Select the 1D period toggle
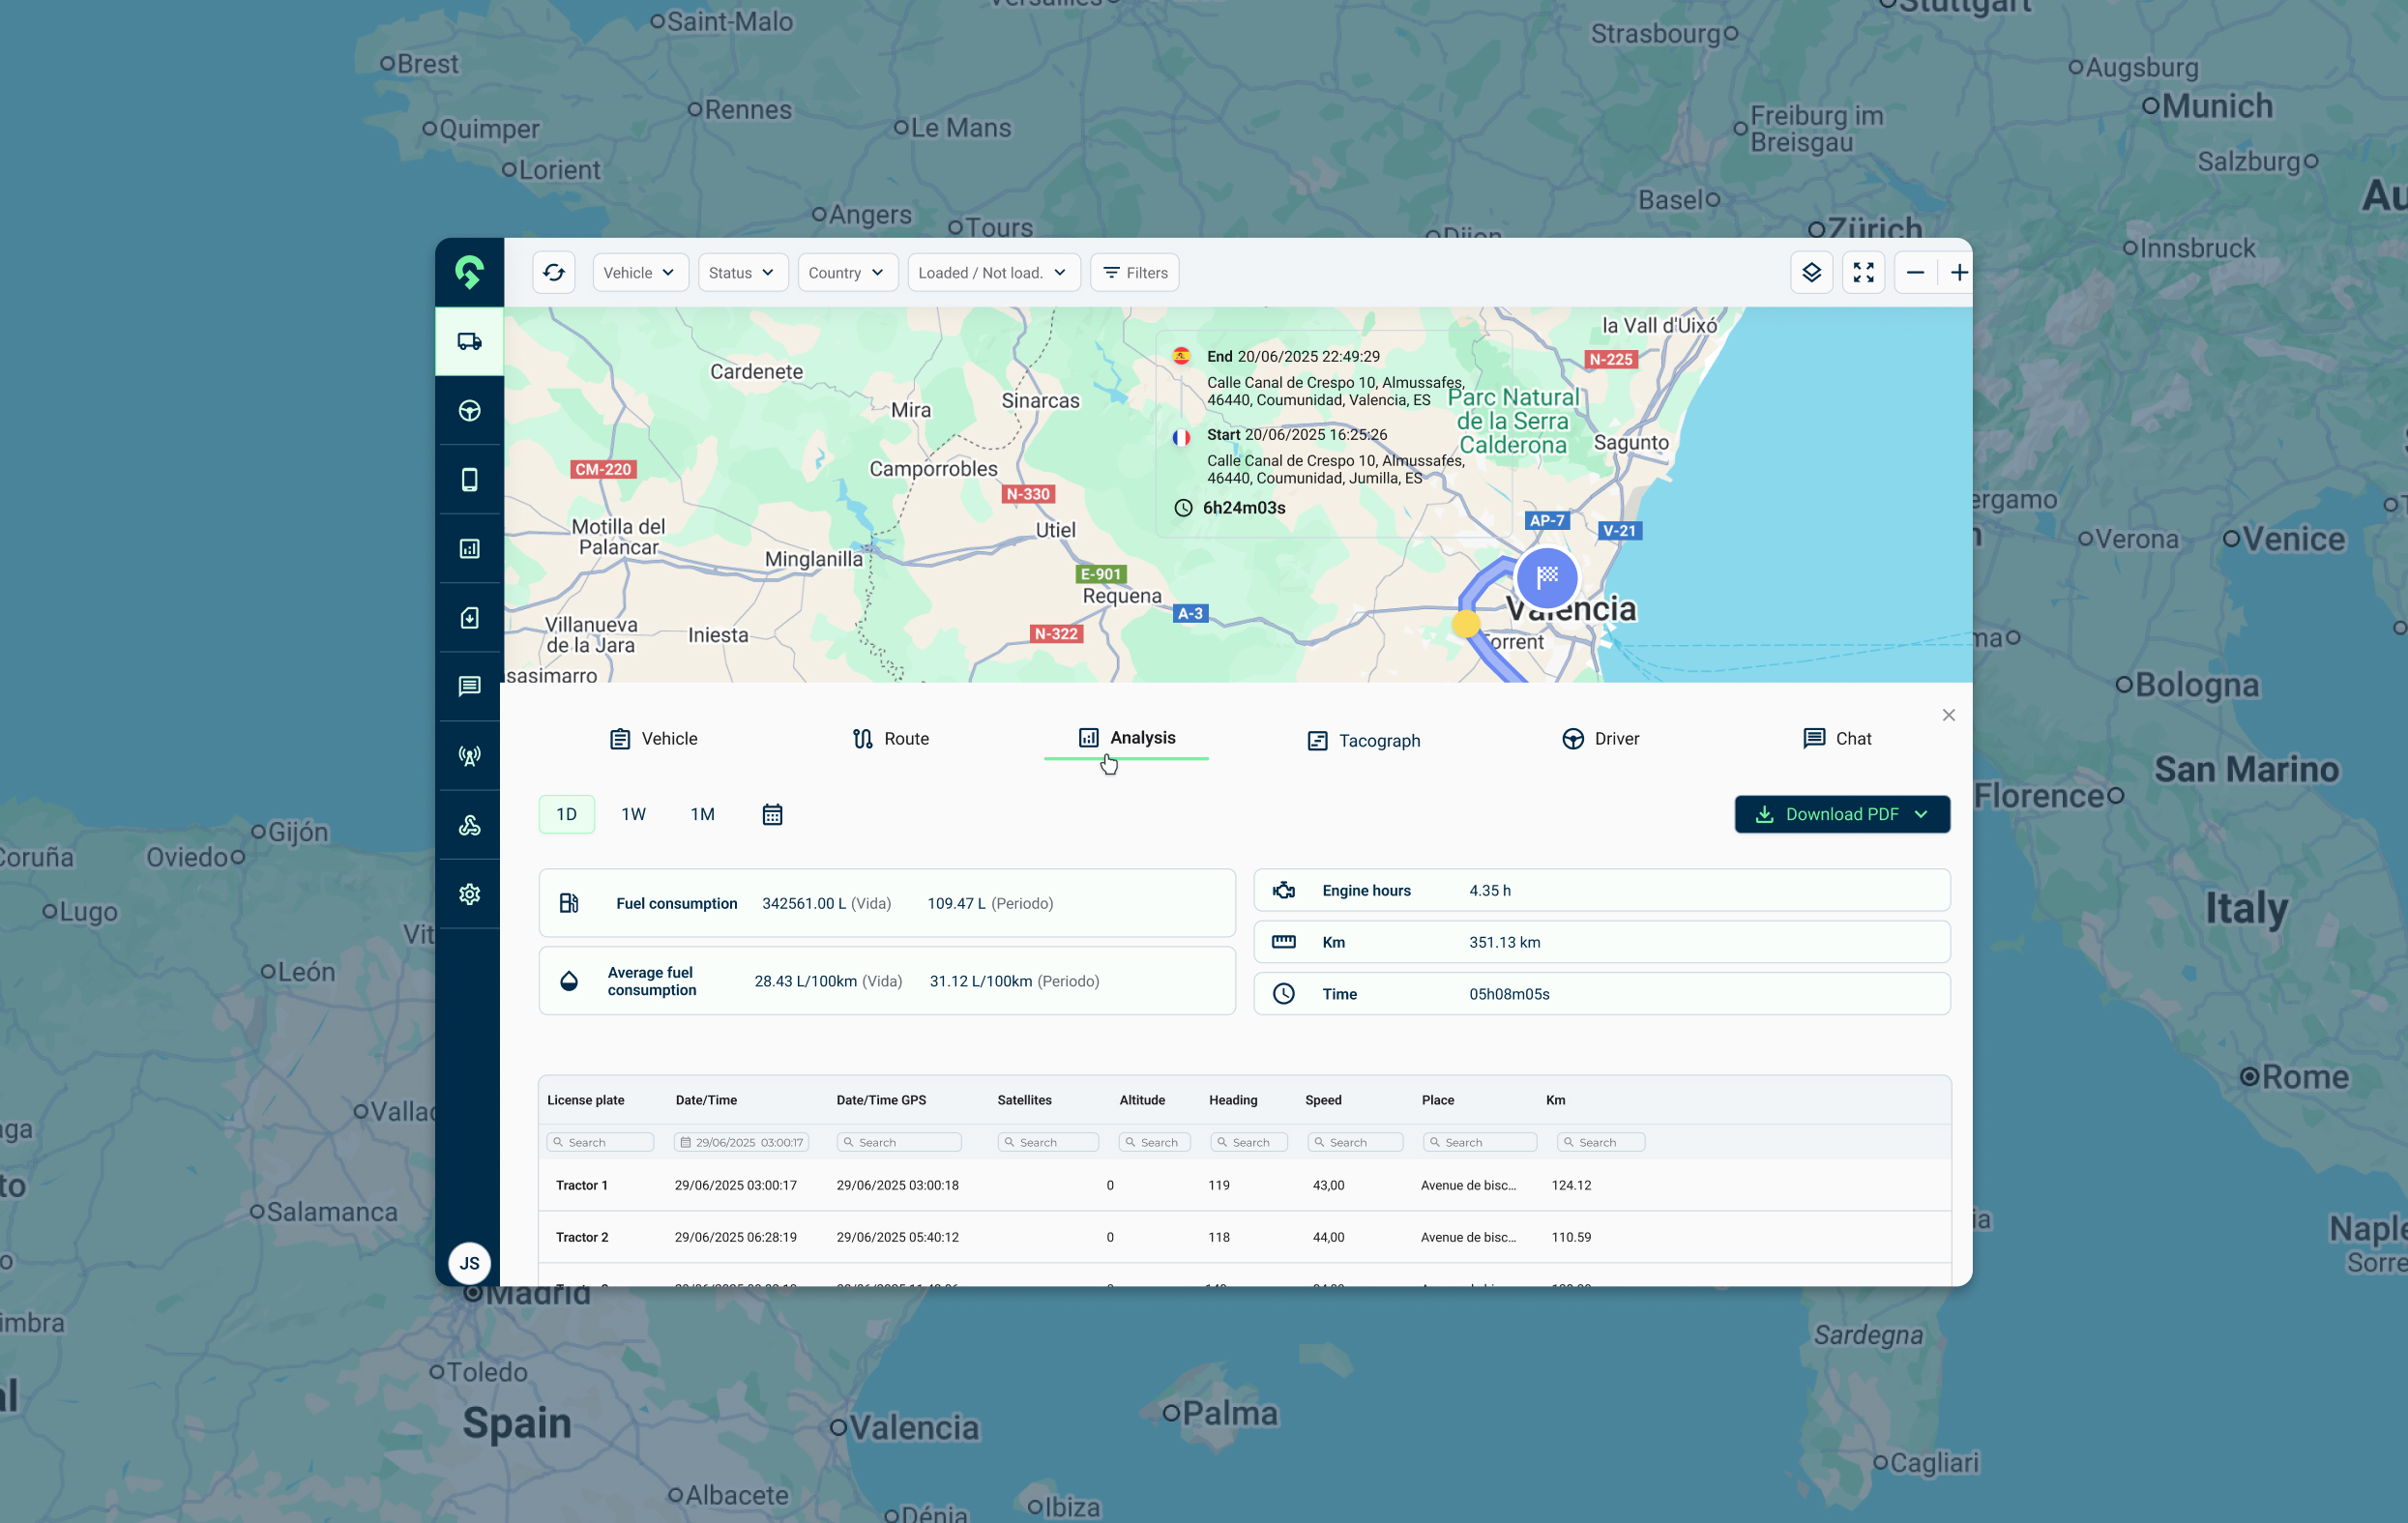Viewport: 2408px width, 1523px height. point(566,814)
